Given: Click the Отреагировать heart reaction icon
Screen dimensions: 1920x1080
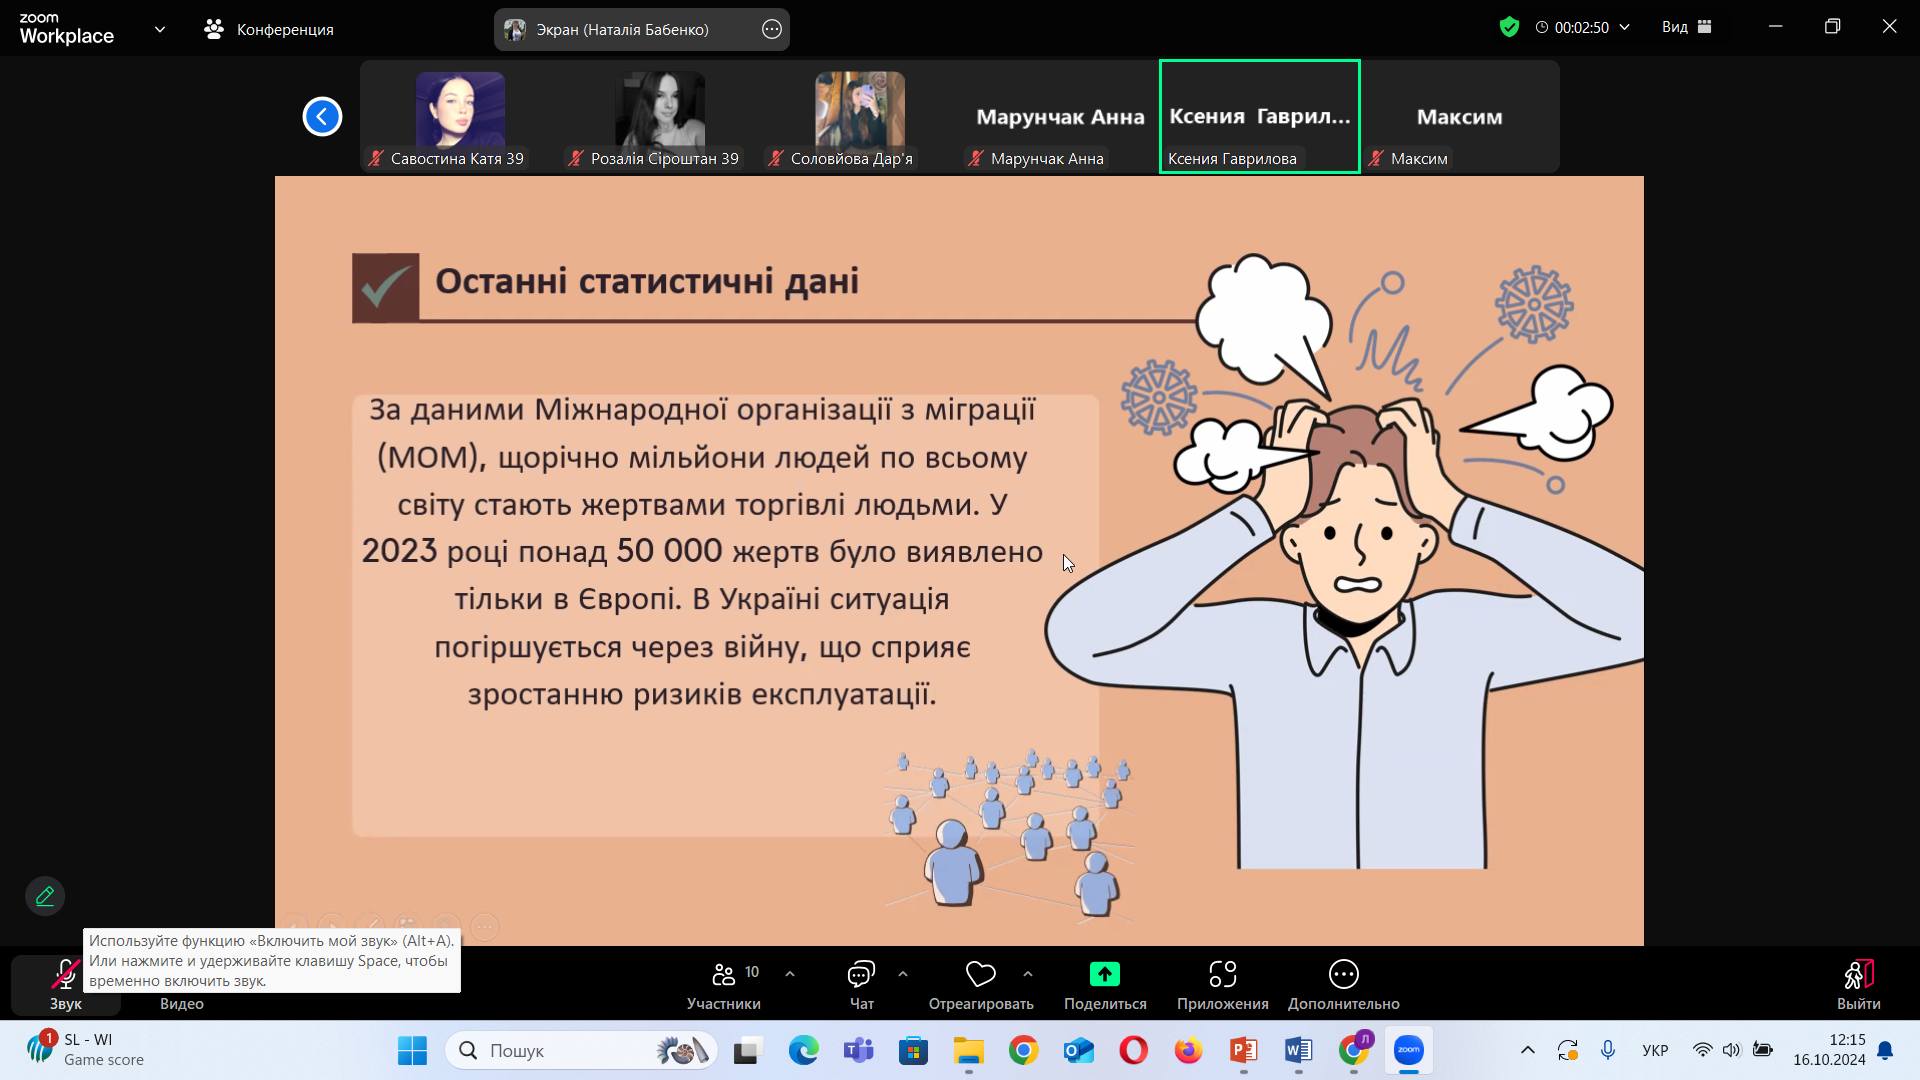Looking at the screenshot, I should pyautogui.click(x=980, y=974).
